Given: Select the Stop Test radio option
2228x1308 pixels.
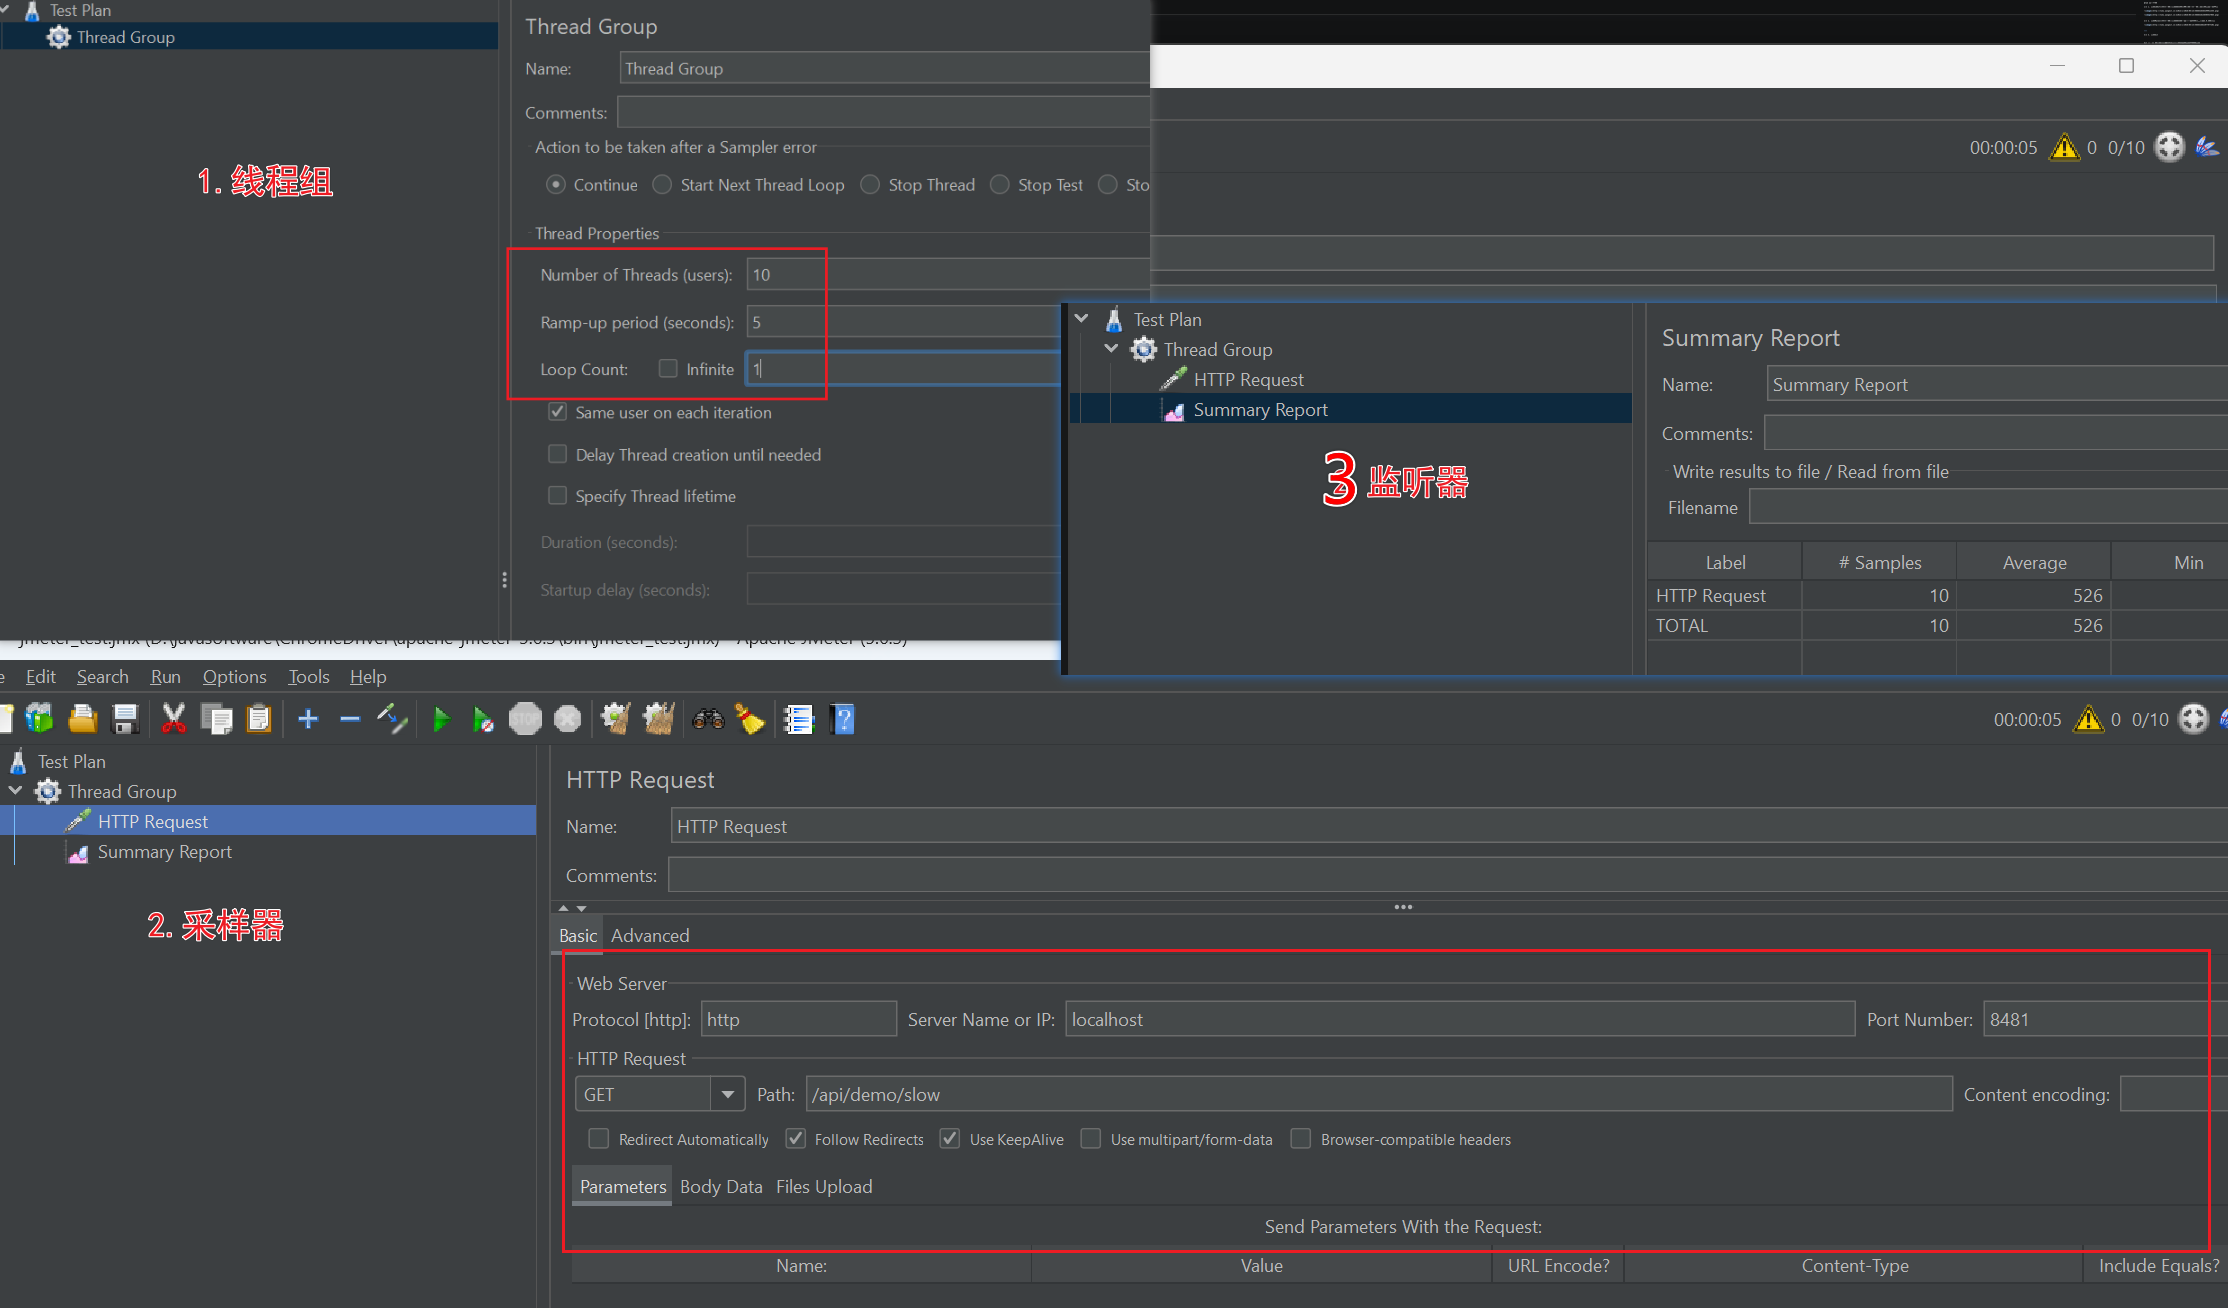Looking at the screenshot, I should click(999, 185).
